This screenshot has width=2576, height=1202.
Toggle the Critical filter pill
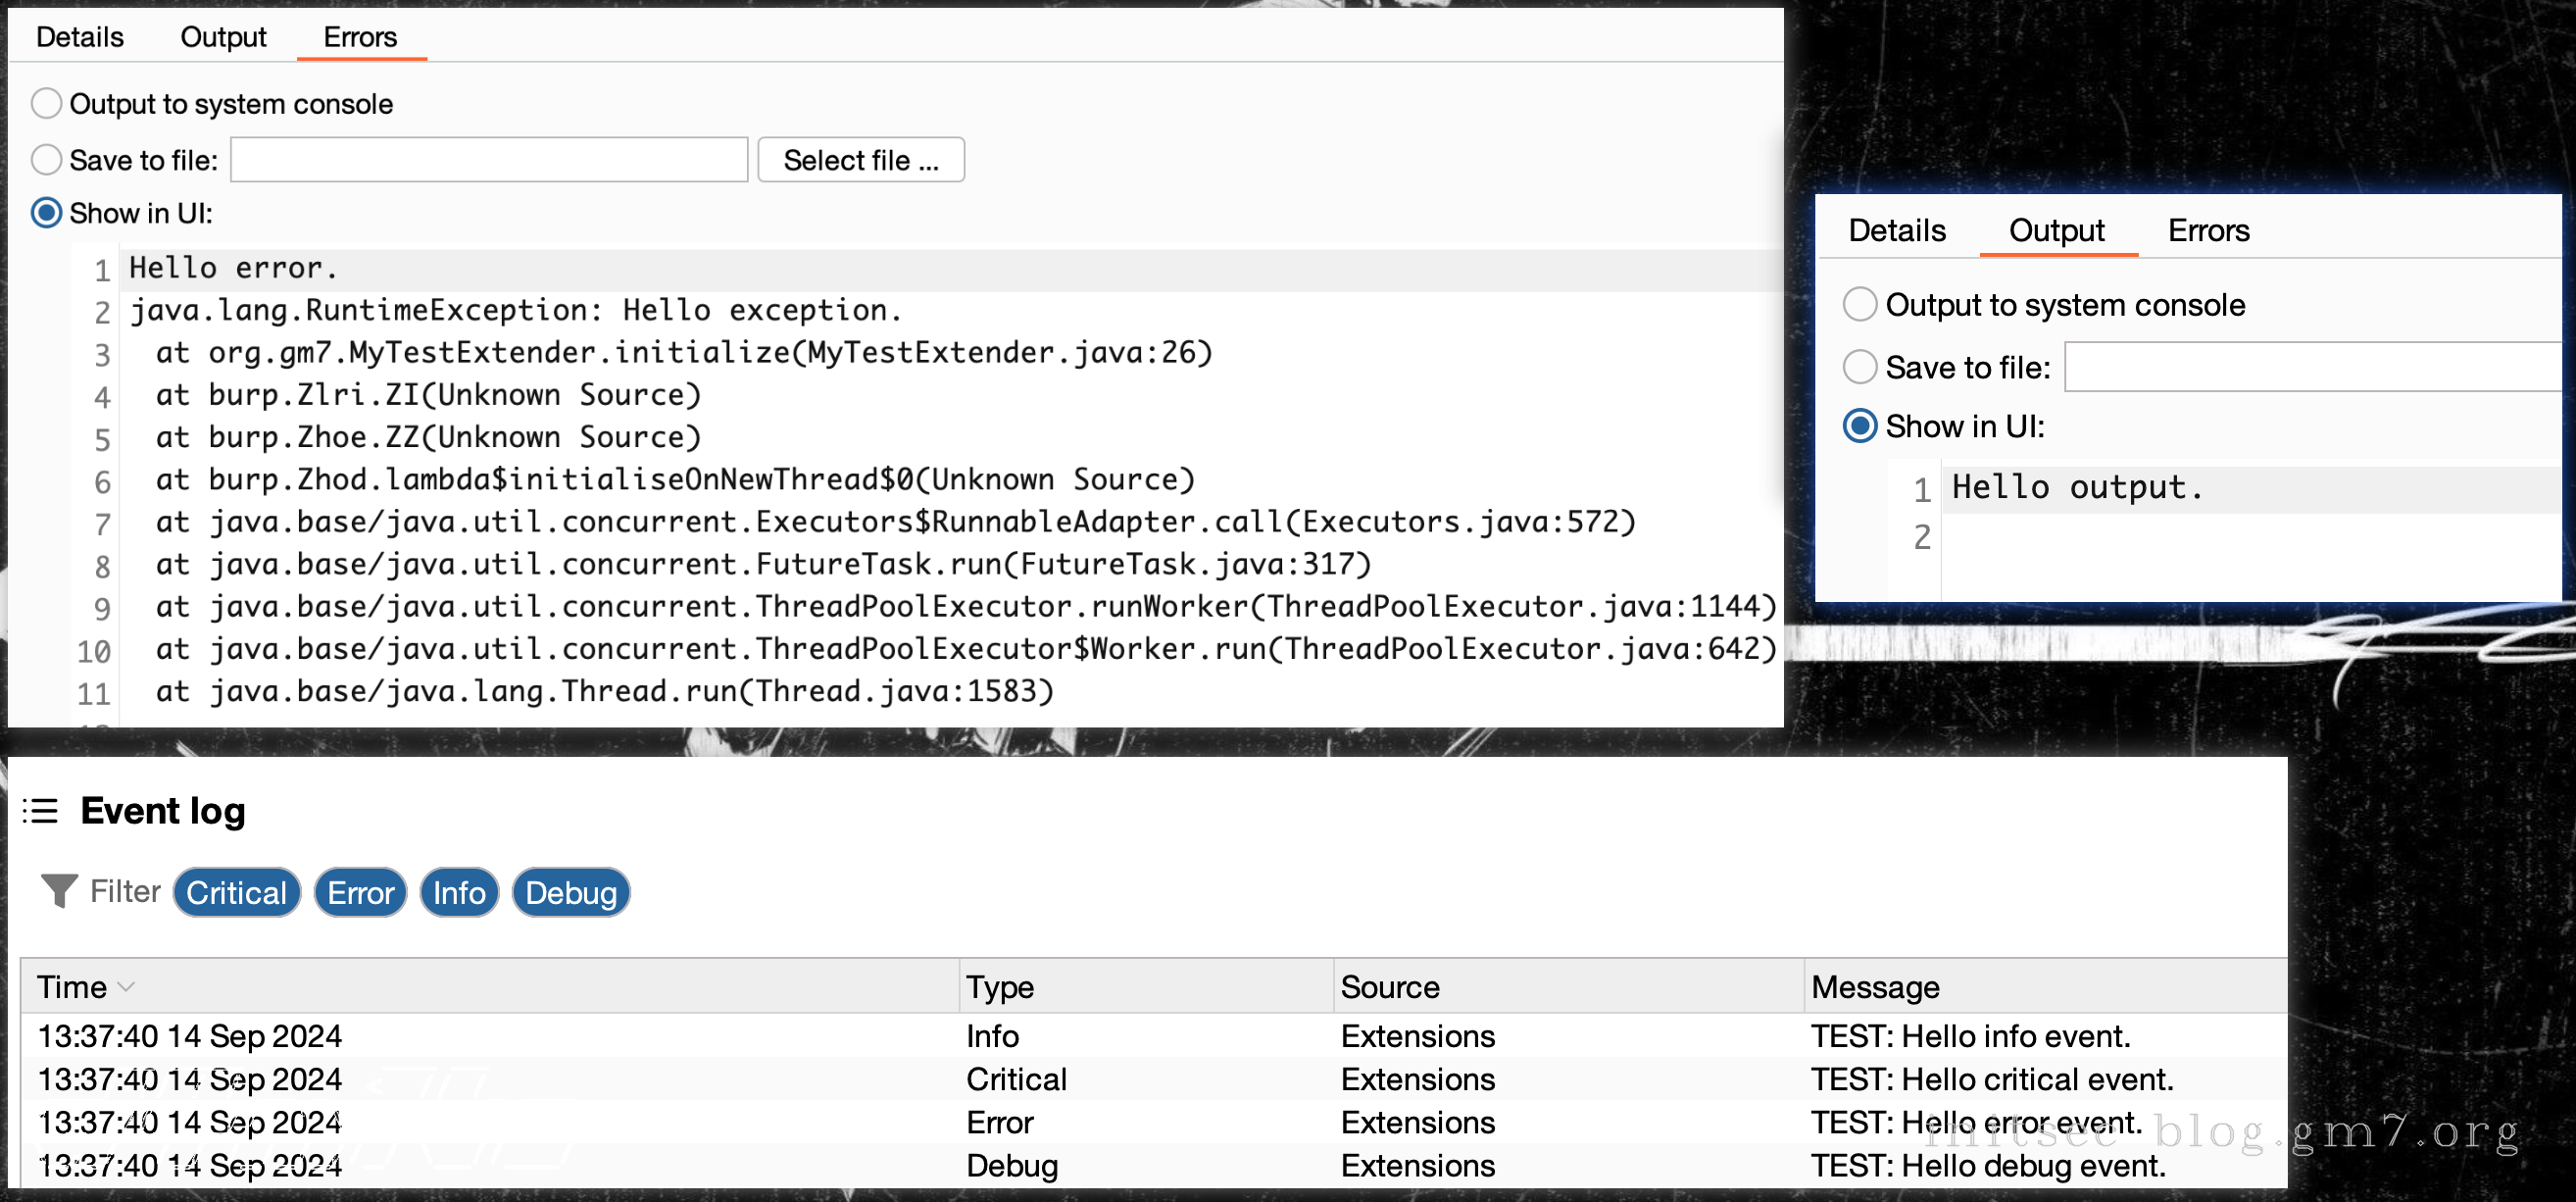pyautogui.click(x=236, y=892)
